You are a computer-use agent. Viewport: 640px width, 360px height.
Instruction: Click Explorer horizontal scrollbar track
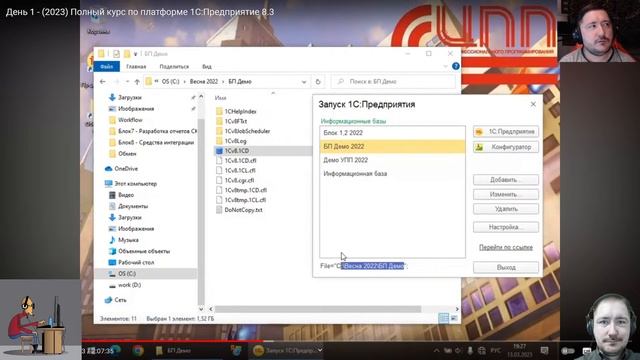point(334,309)
